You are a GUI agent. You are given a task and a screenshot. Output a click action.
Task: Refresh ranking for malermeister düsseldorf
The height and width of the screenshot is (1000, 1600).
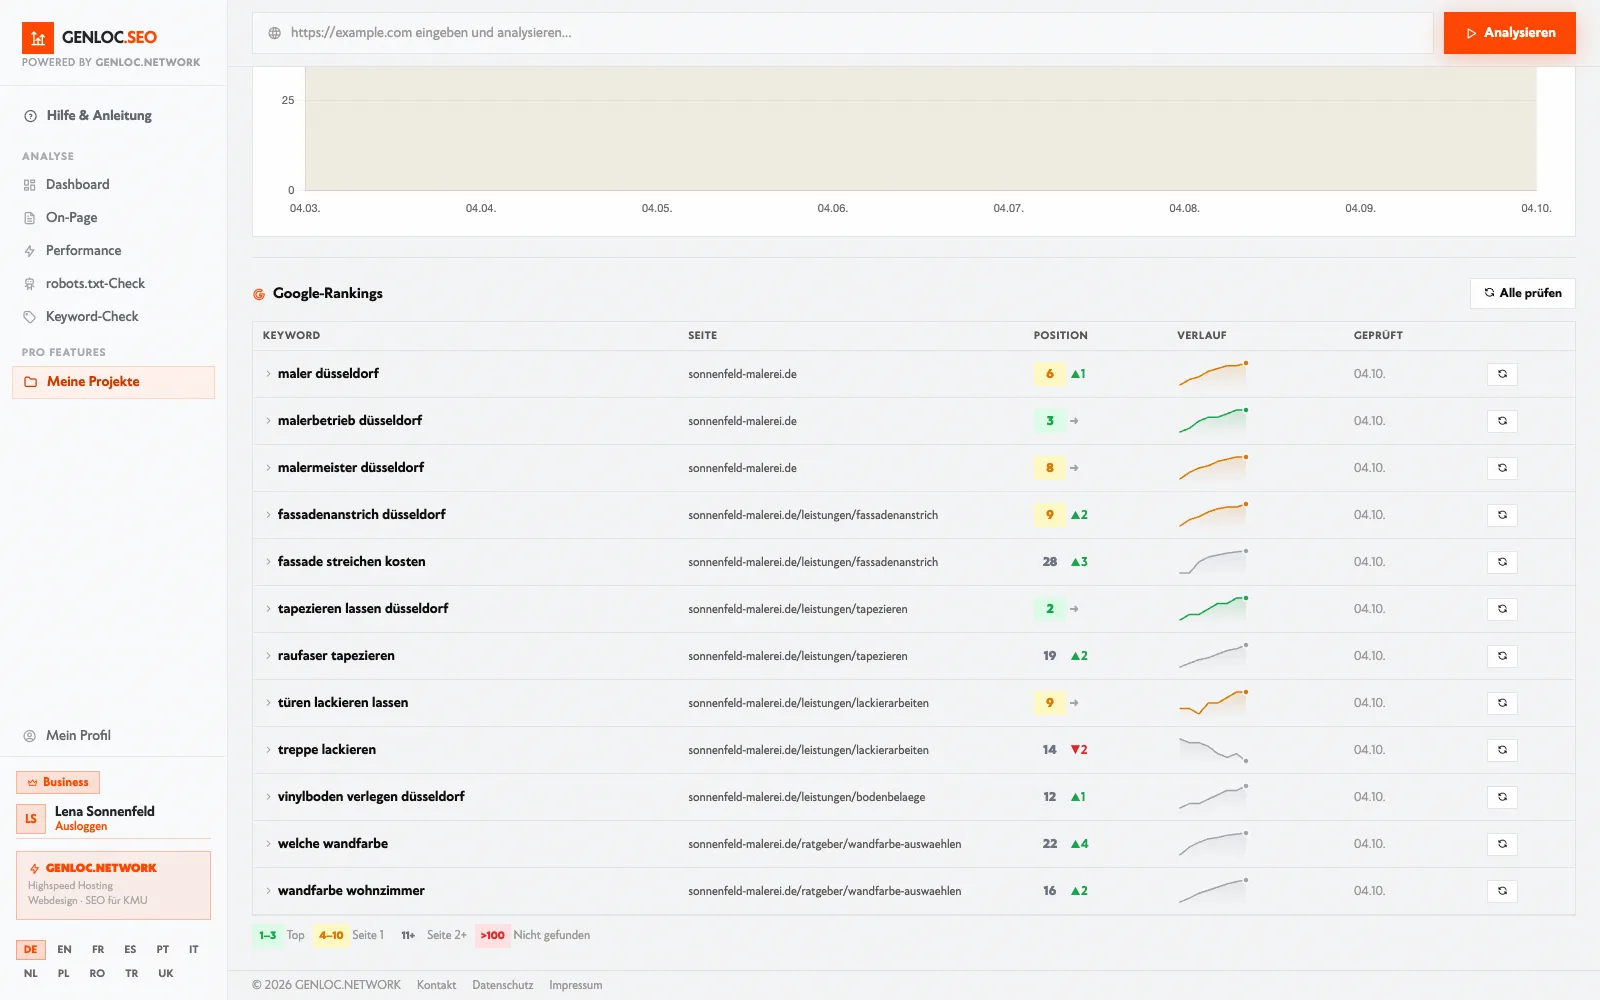click(x=1502, y=468)
